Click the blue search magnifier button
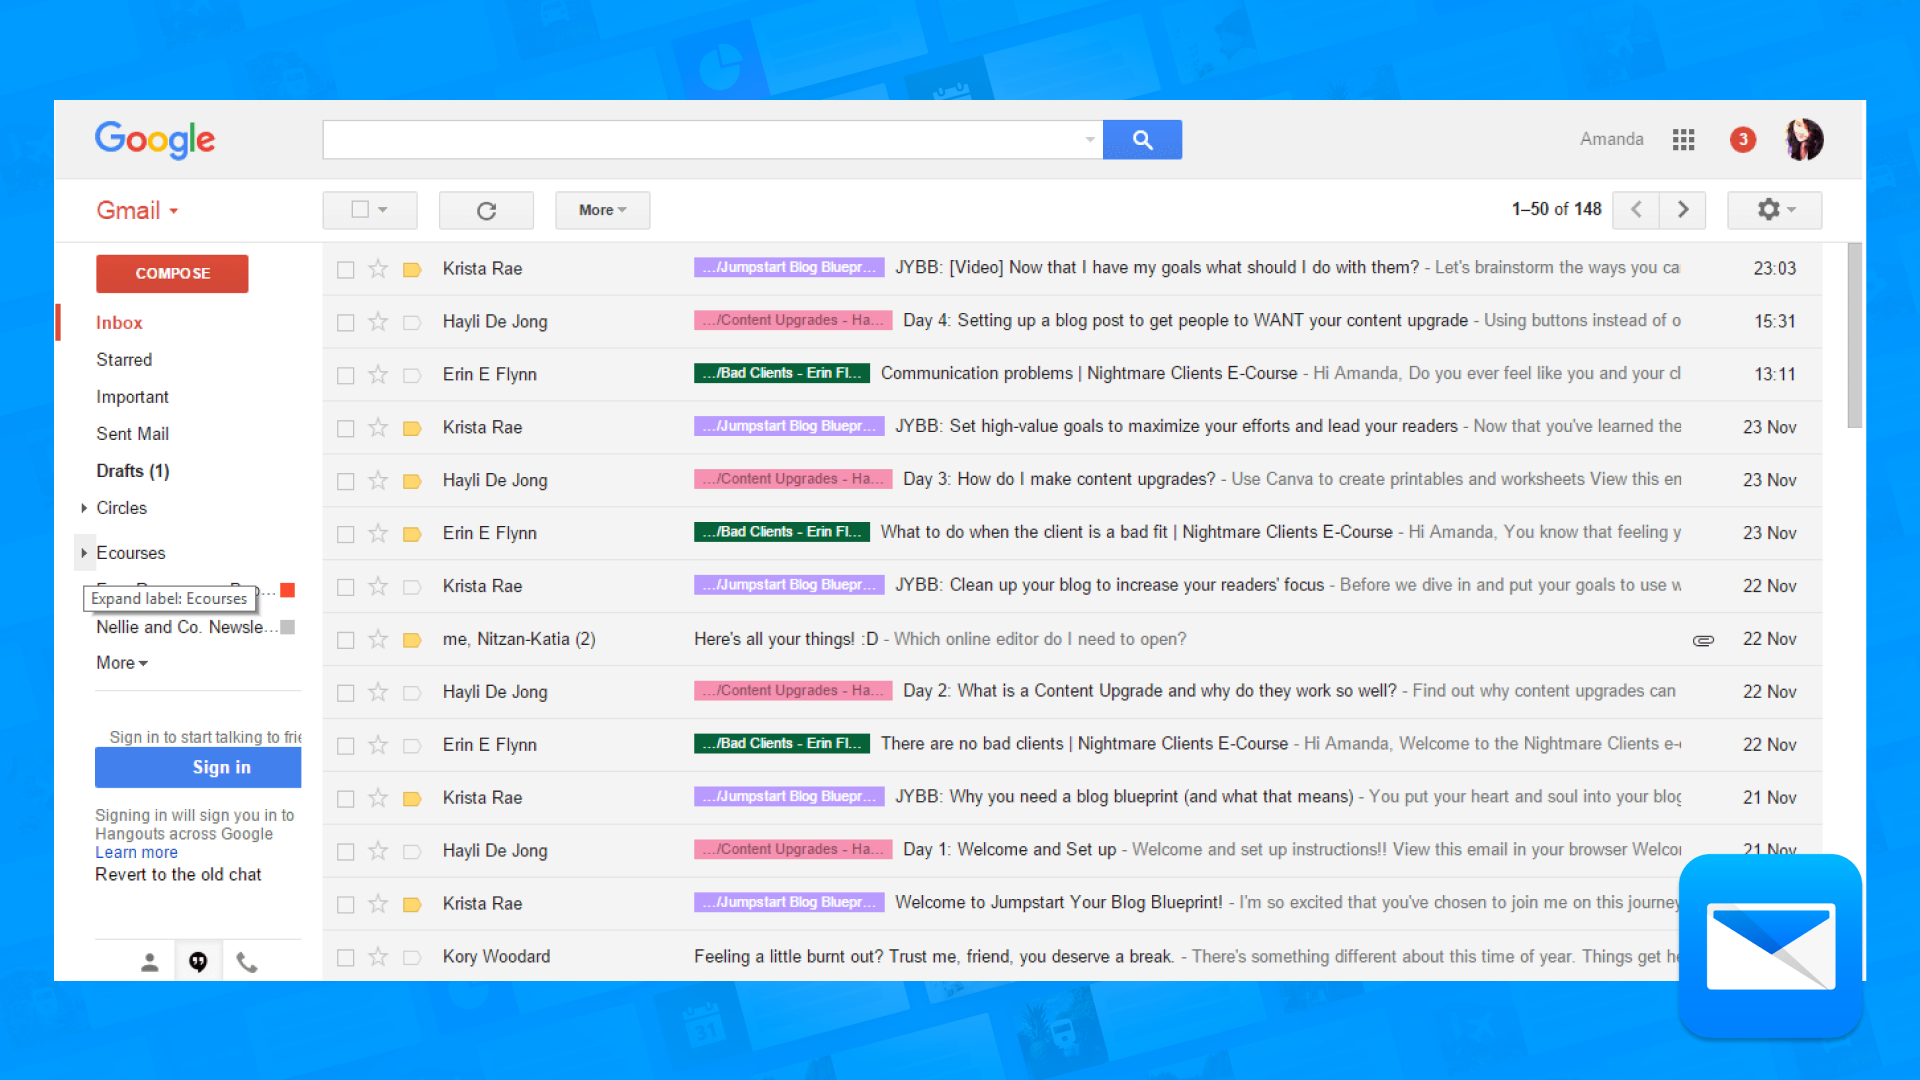The width and height of the screenshot is (1920, 1080). 1142,140
